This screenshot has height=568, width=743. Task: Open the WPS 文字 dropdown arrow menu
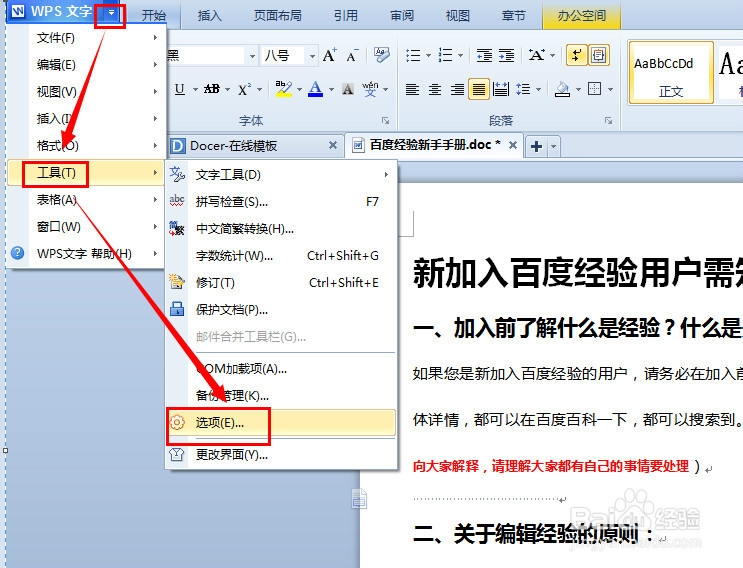pyautogui.click(x=111, y=13)
